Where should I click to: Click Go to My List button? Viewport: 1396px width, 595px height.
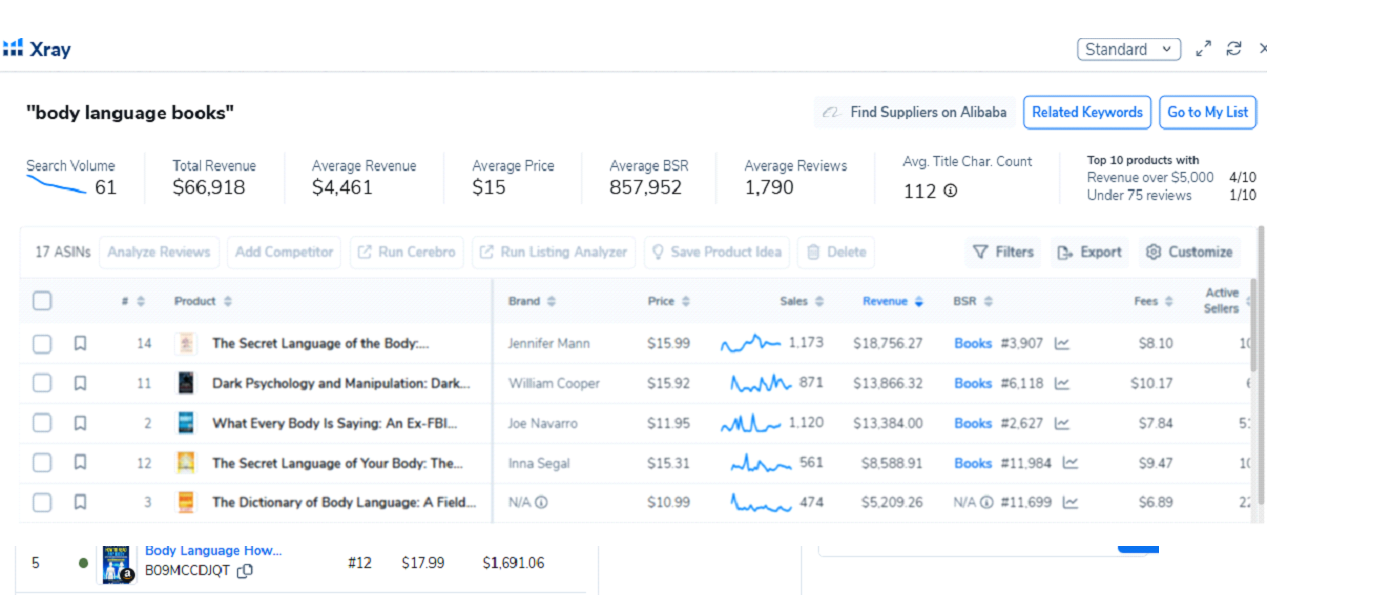[1208, 112]
